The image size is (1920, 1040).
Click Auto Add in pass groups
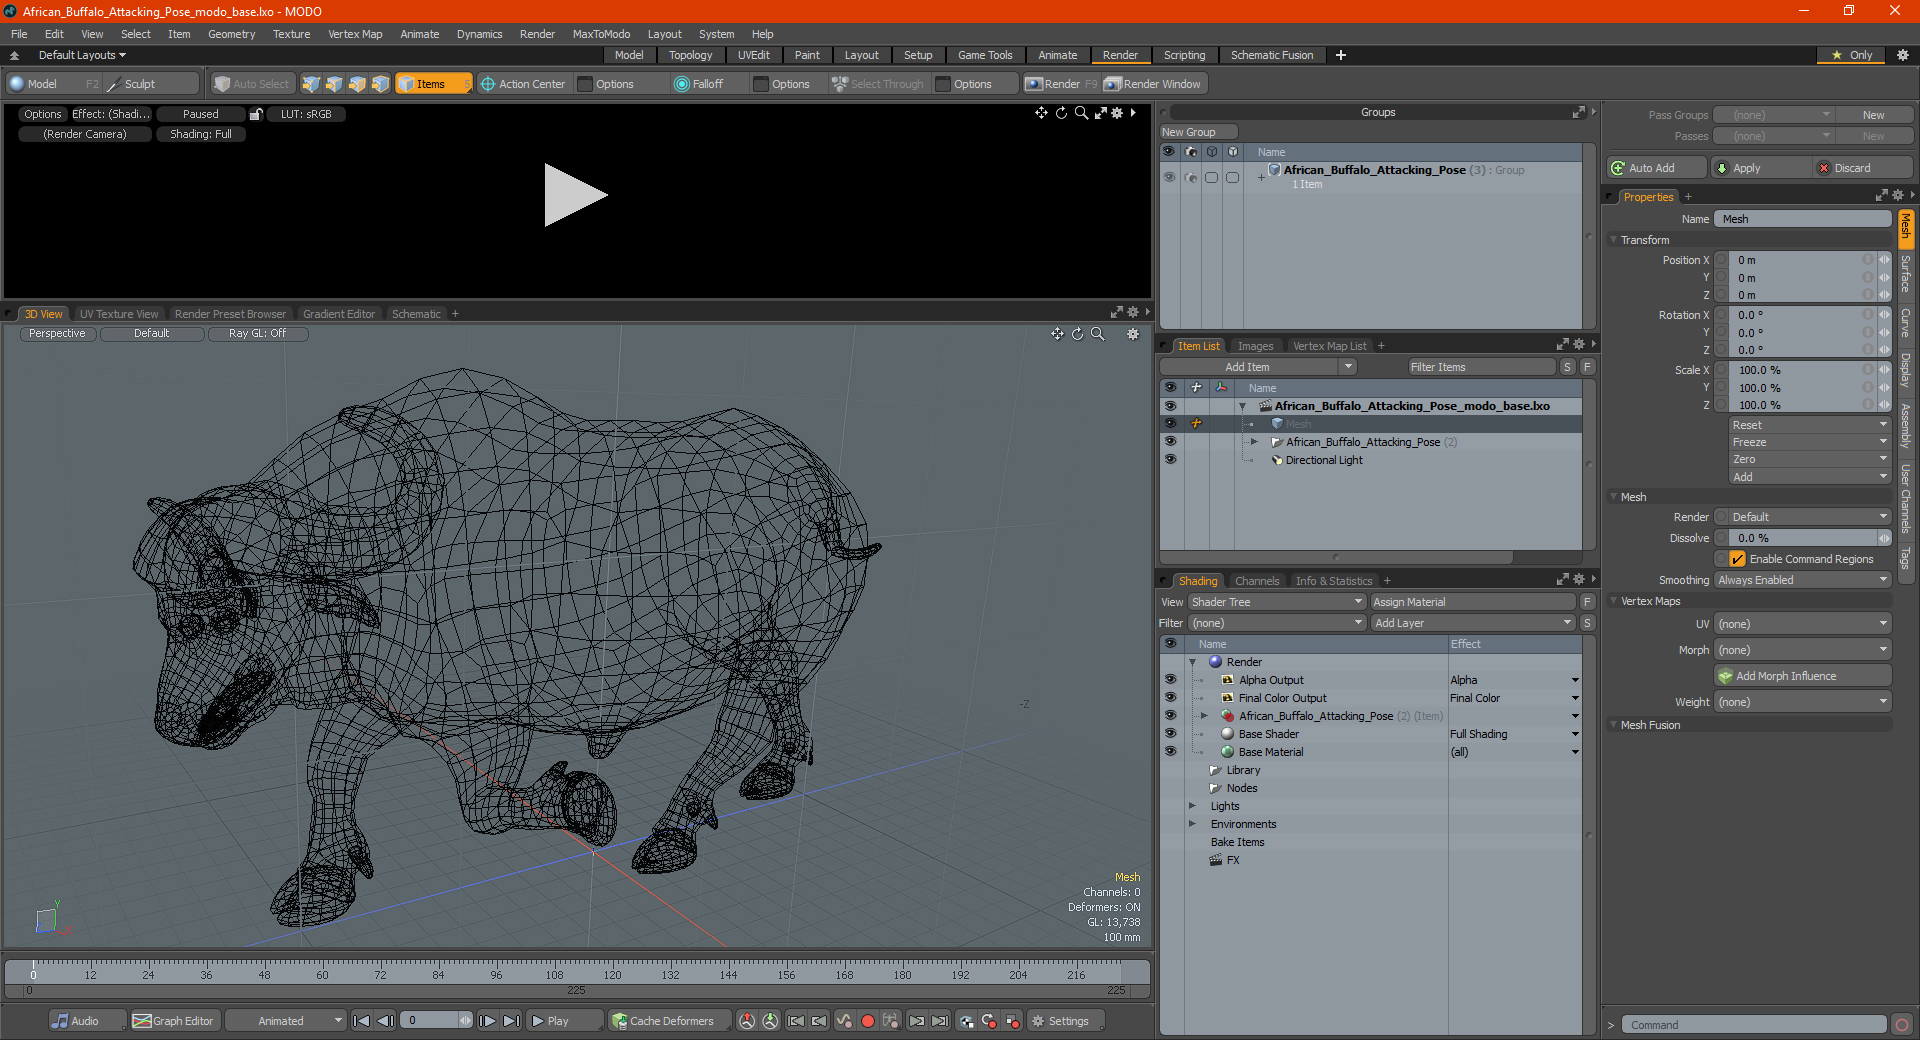[x=1656, y=168]
